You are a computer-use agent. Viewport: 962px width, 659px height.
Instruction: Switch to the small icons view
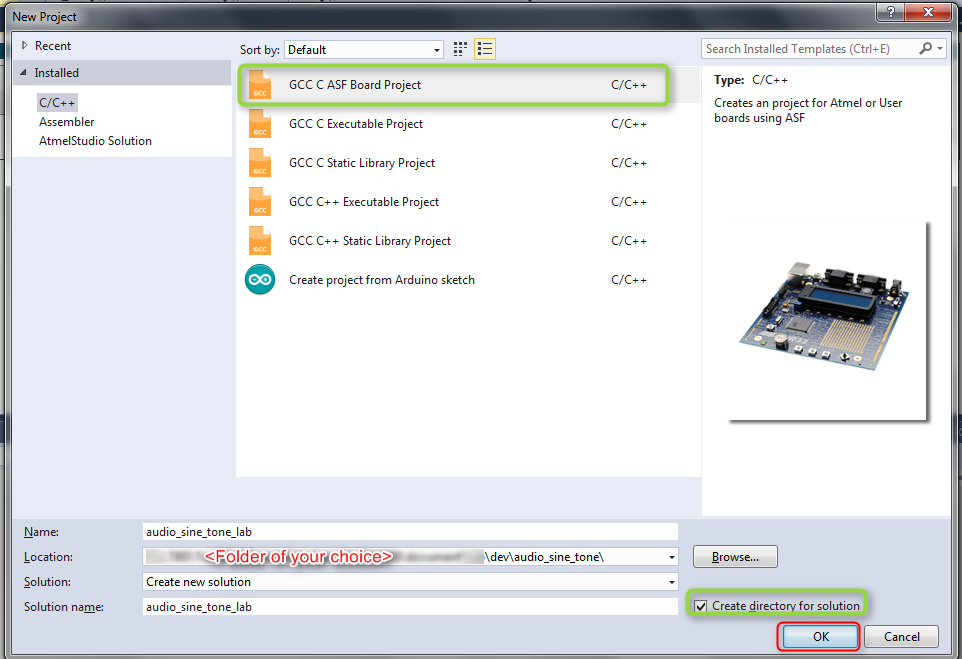click(x=461, y=49)
